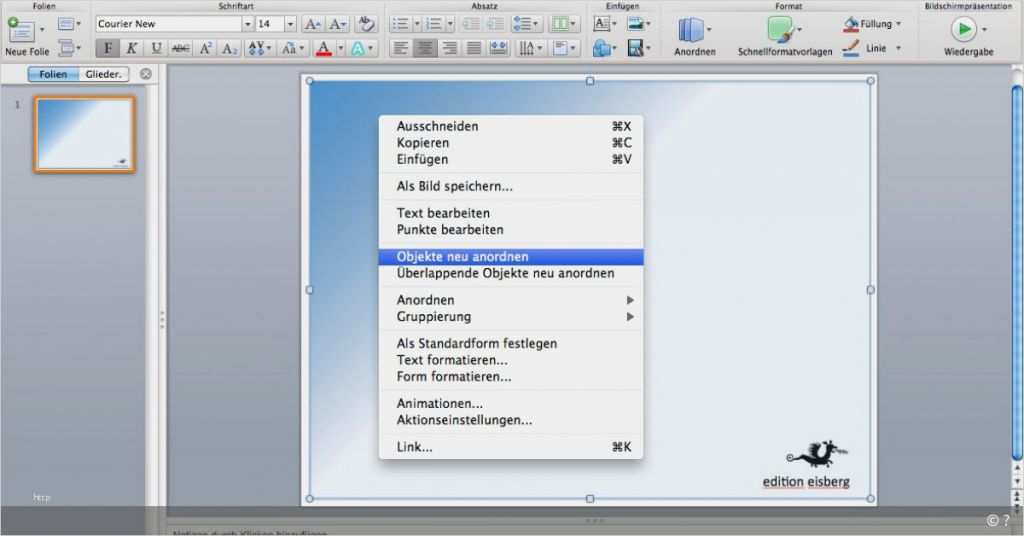
Task: Apply numbered list
Action: (434, 24)
